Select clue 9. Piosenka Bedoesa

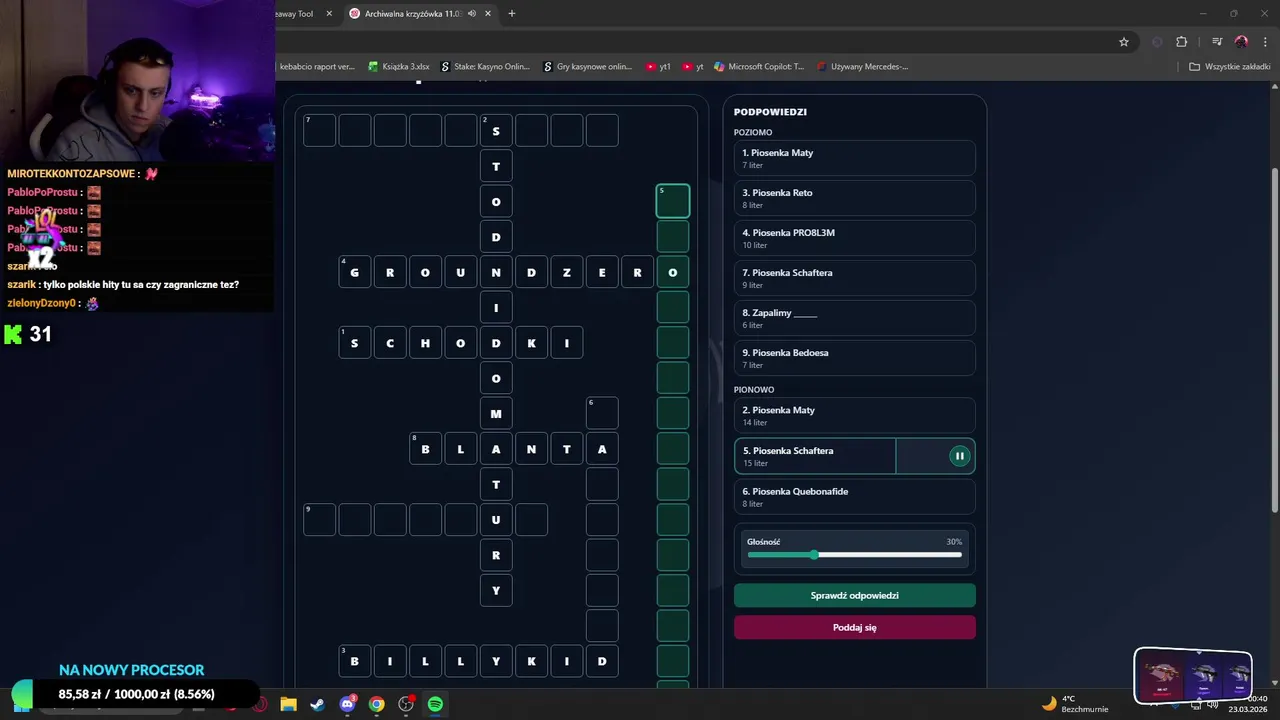pyautogui.click(x=855, y=358)
